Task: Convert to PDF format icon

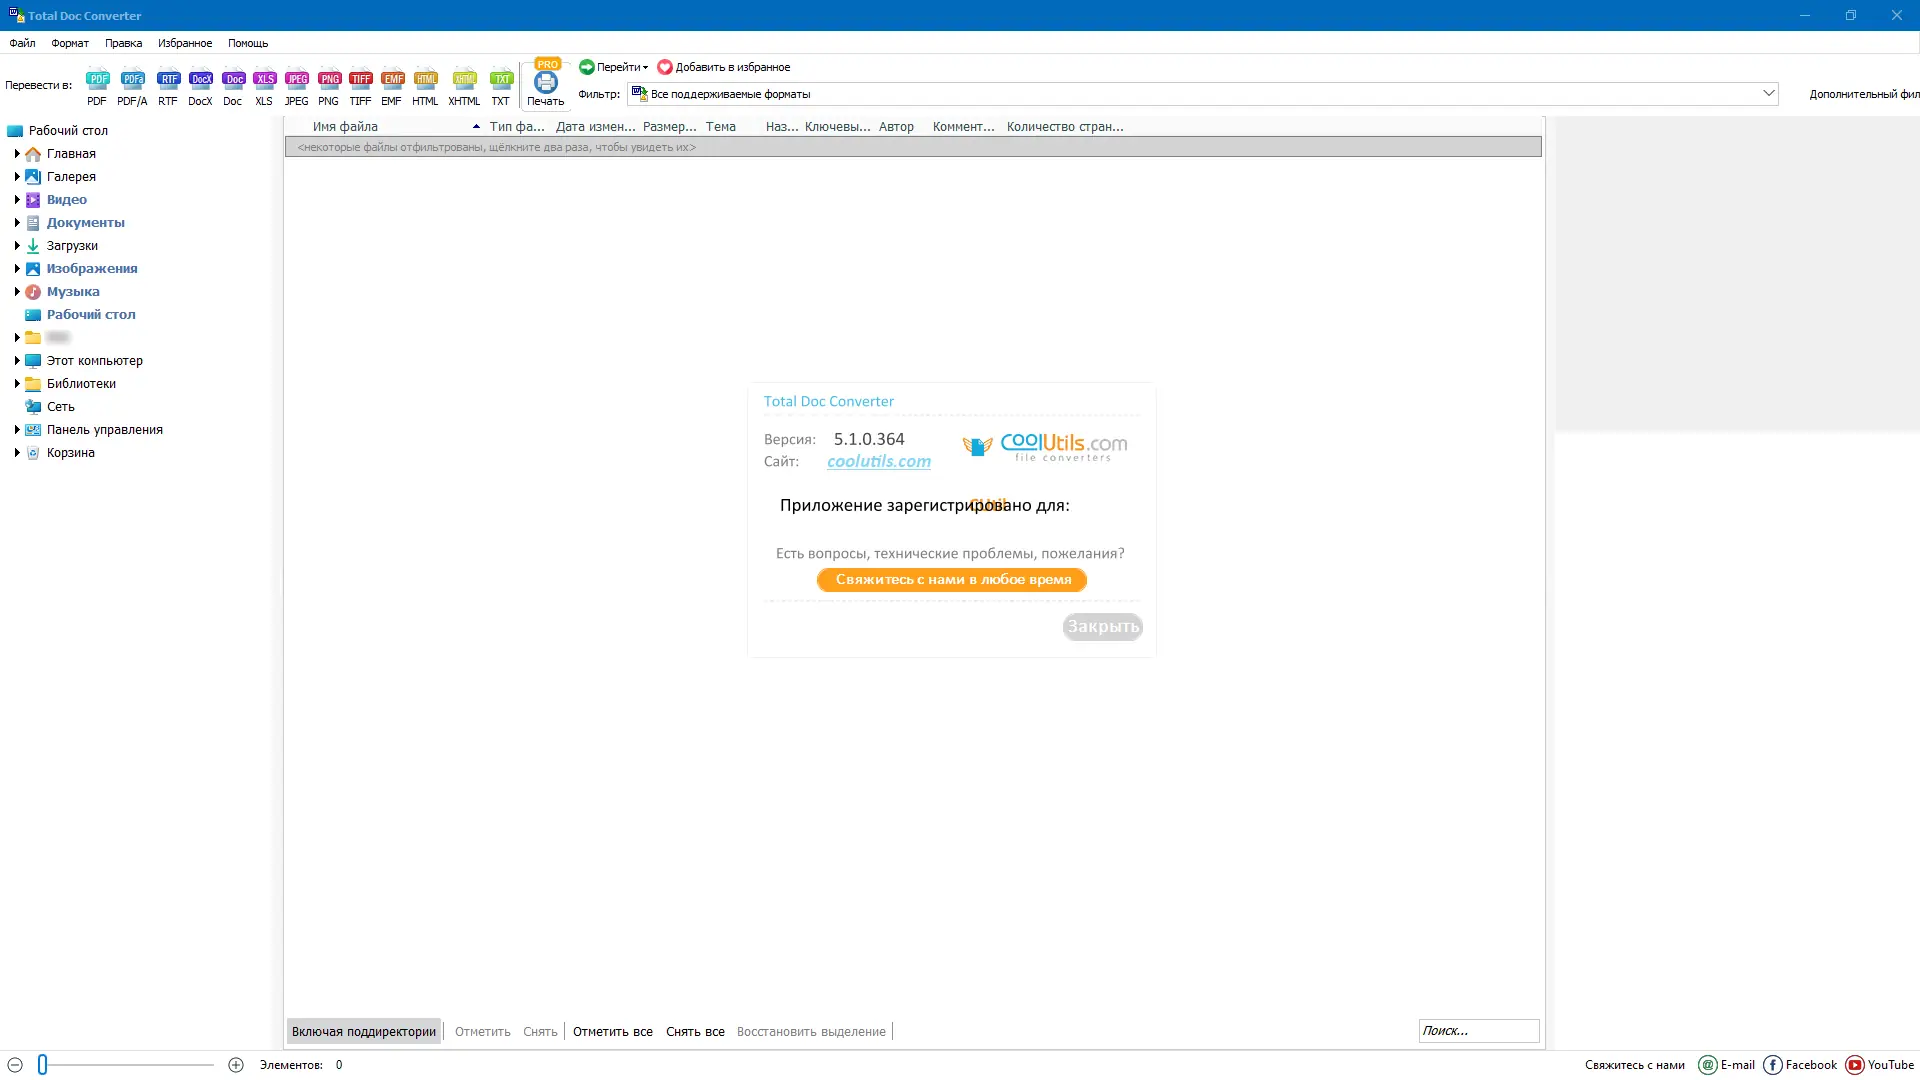Action: (97, 80)
